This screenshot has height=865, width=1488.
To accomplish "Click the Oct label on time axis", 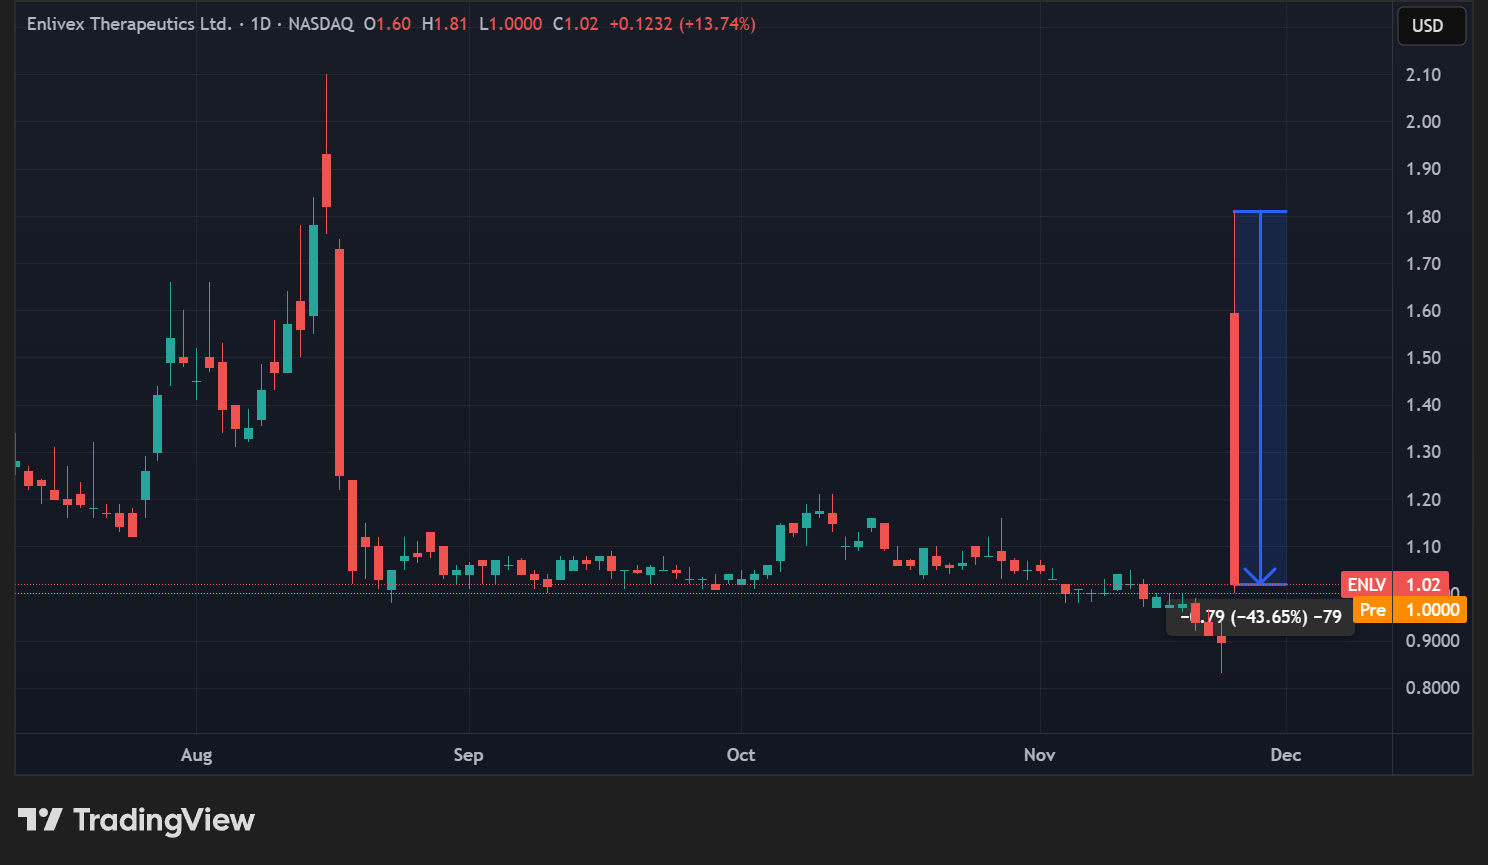I will pyautogui.click(x=741, y=755).
